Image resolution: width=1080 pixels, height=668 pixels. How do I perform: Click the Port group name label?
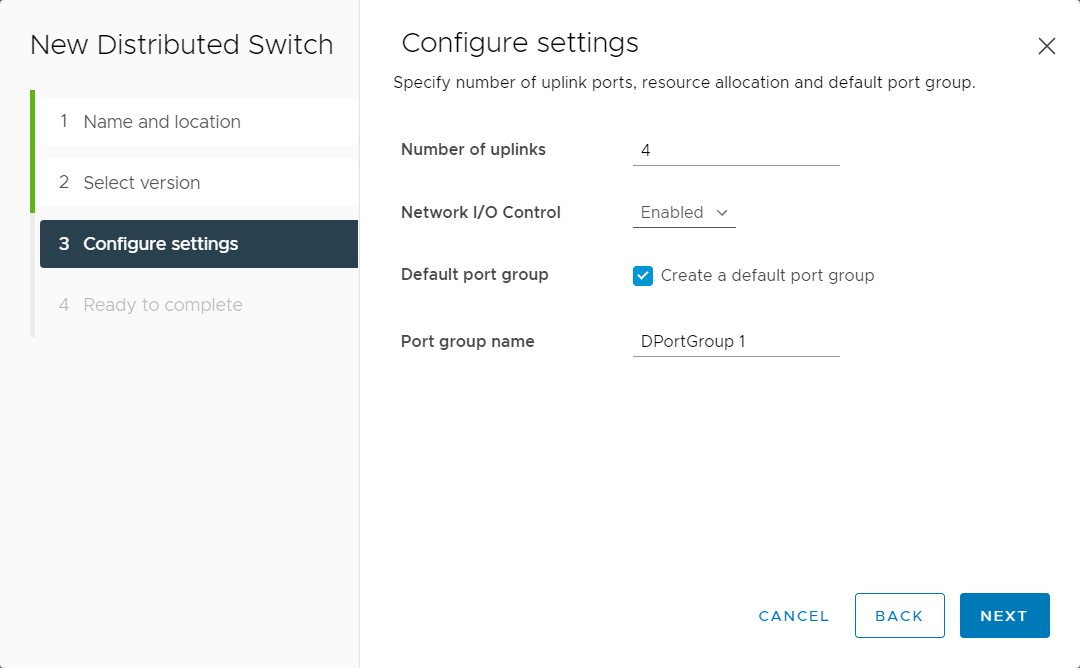468,341
